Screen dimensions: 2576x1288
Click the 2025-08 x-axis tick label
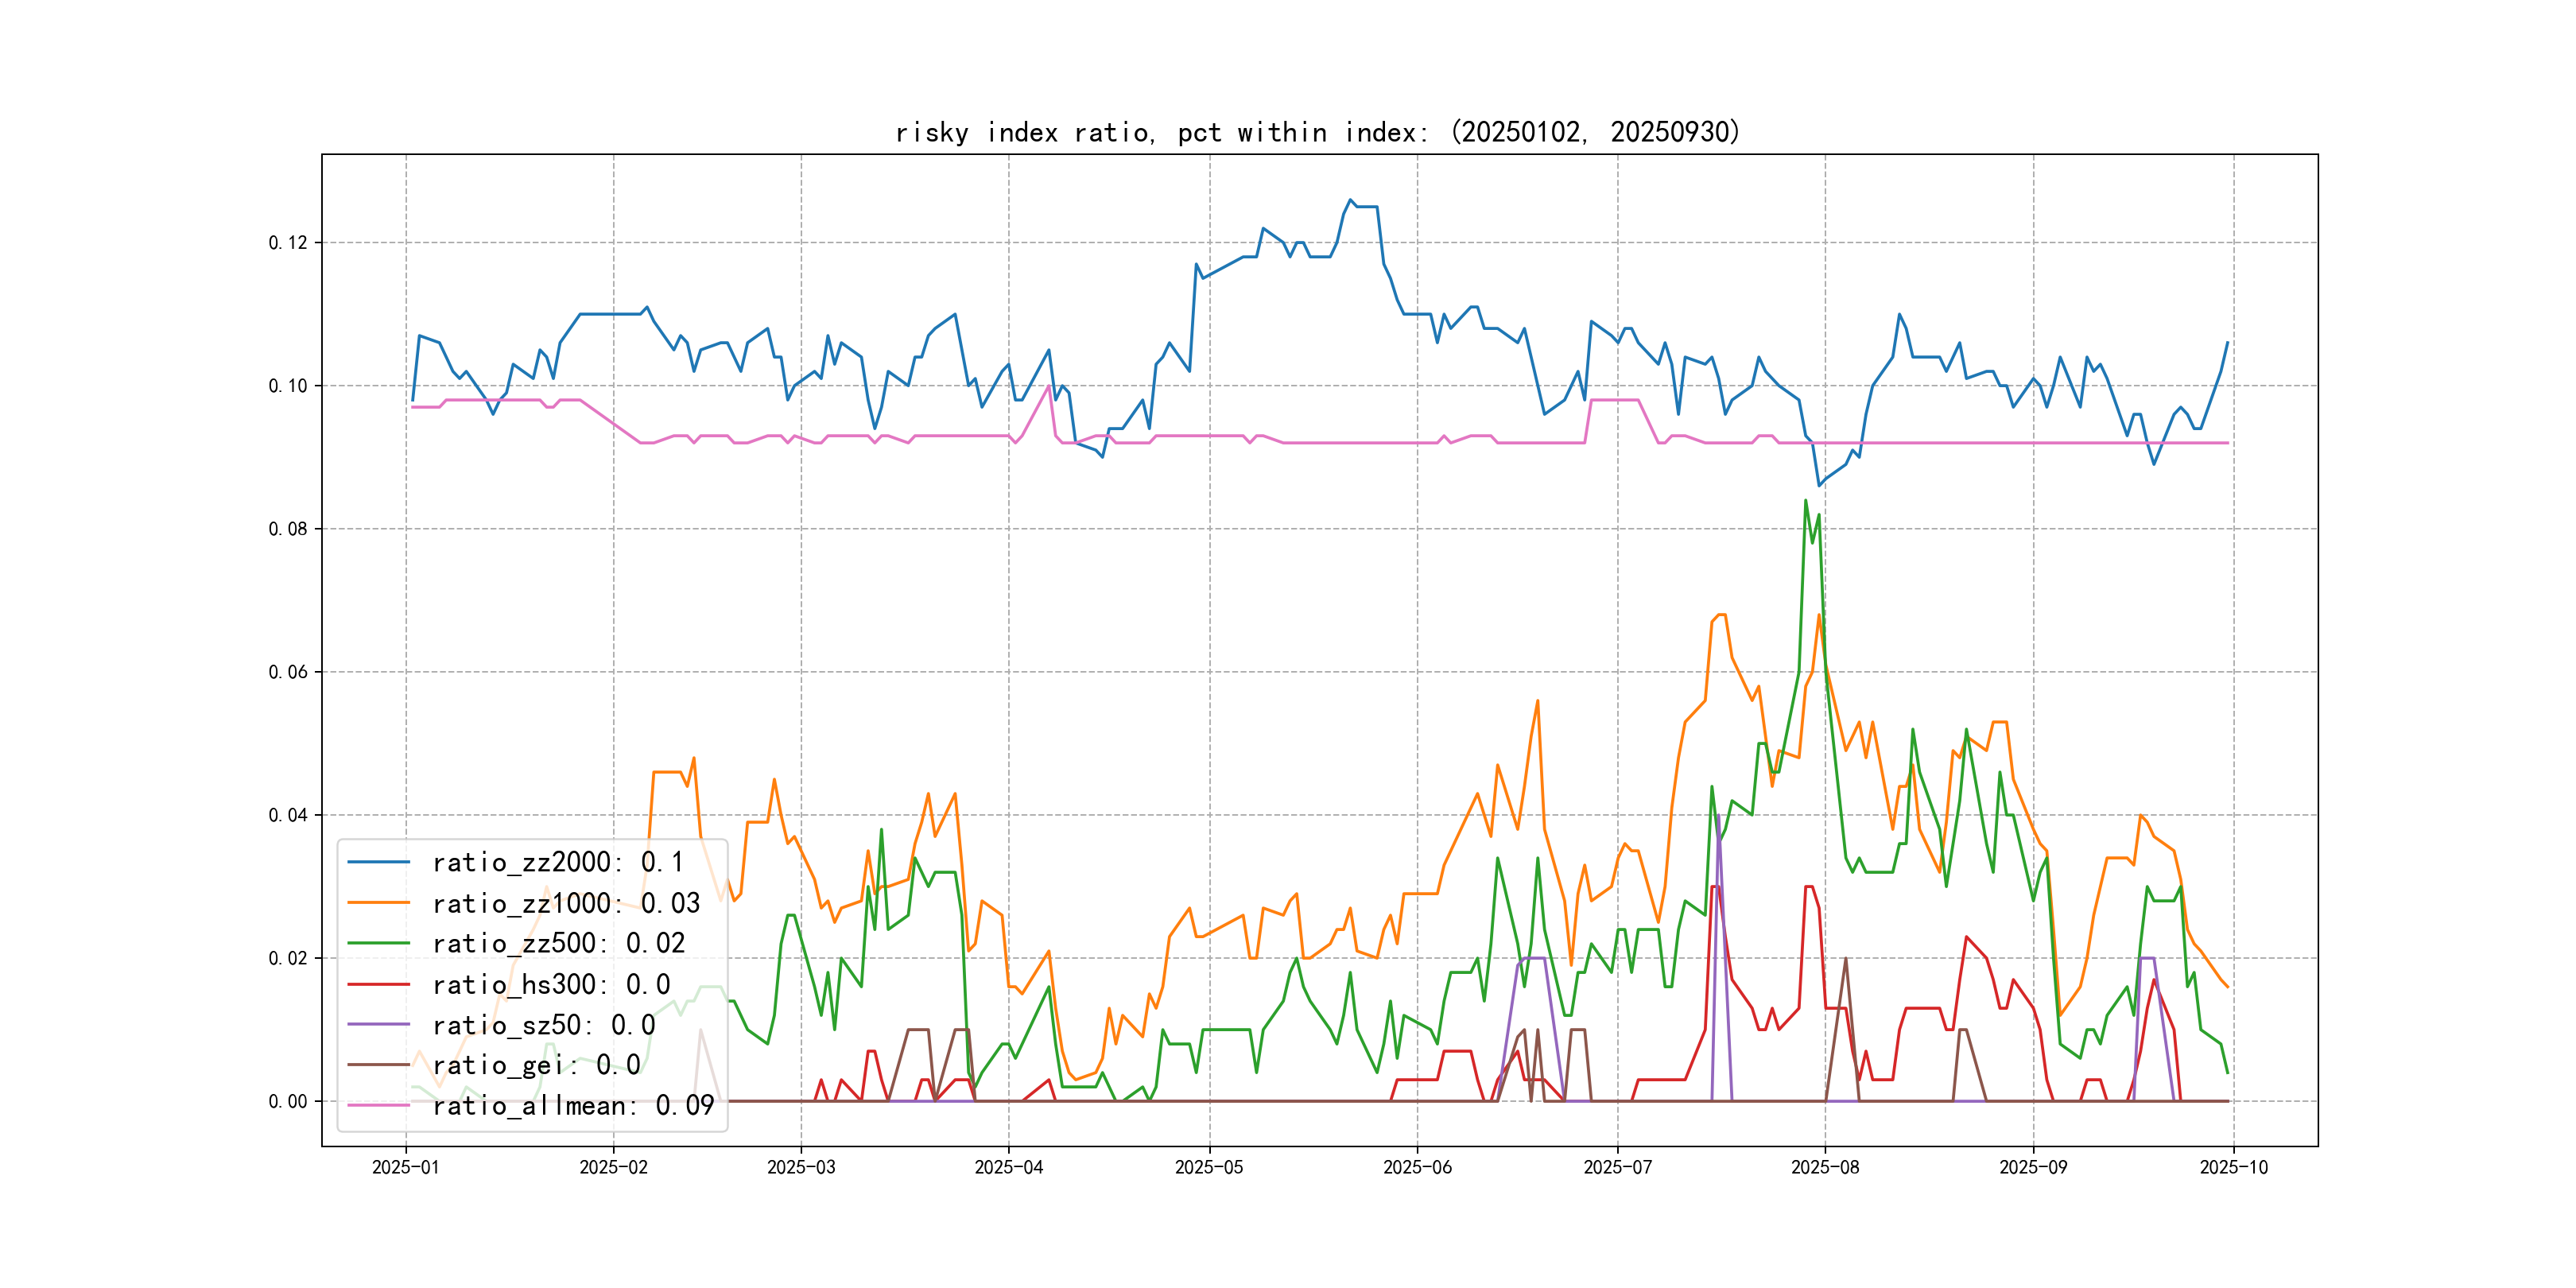pos(1825,1167)
